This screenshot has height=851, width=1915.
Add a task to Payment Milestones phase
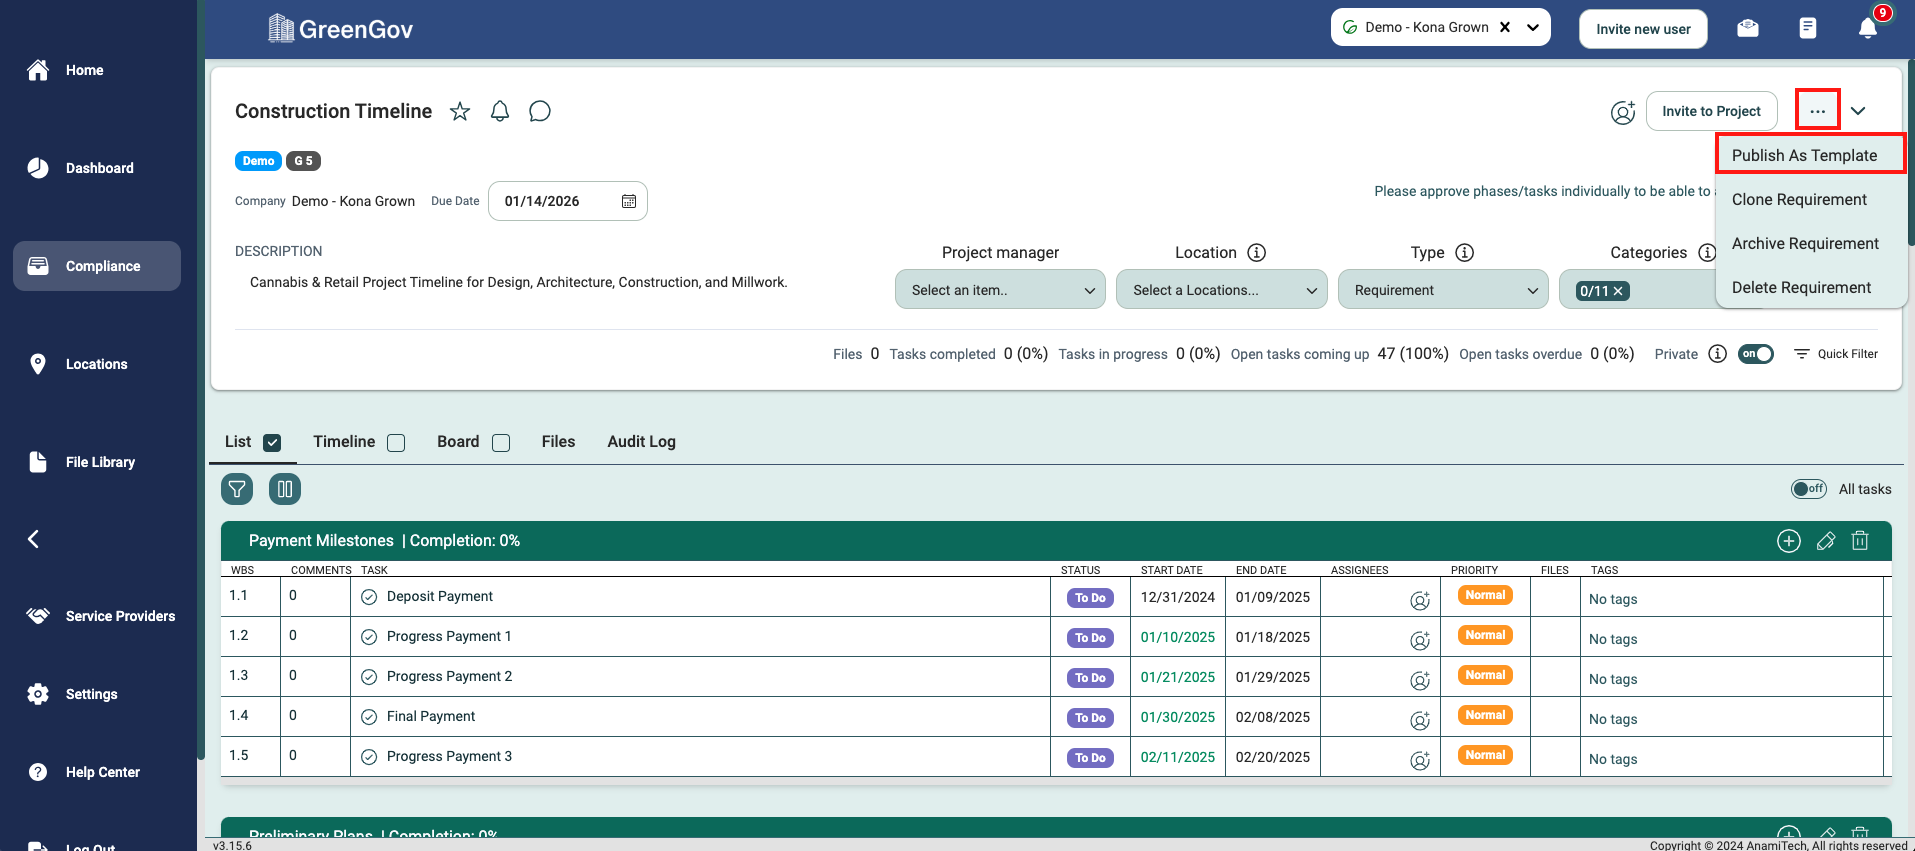tap(1788, 541)
